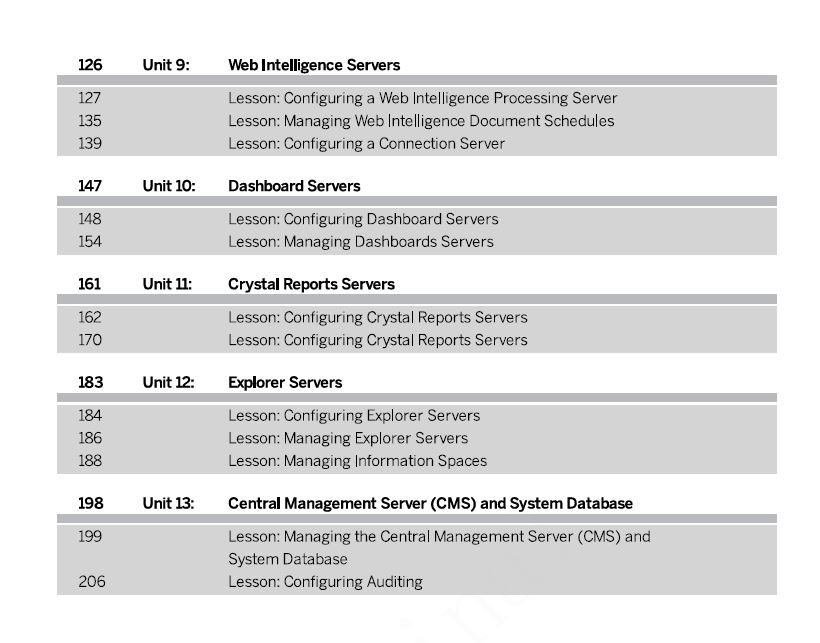Open lesson Managing the Central Management Server
820x643 pixels.
[x=439, y=547]
